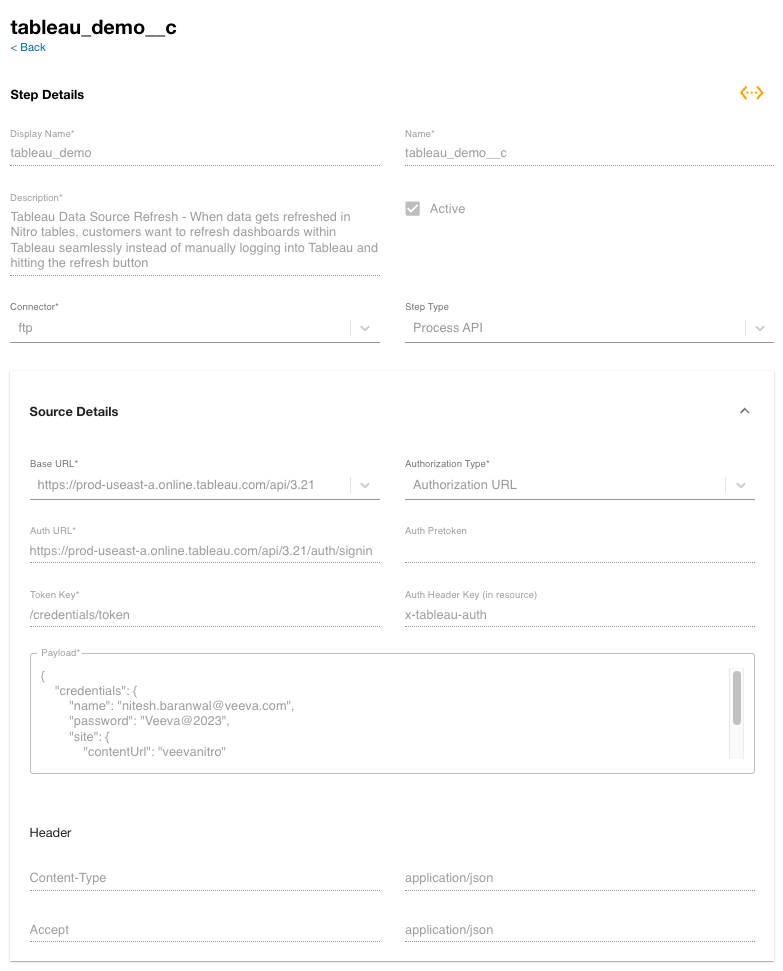
Task: Open the Connector dropdown
Action: pyautogui.click(x=365, y=328)
